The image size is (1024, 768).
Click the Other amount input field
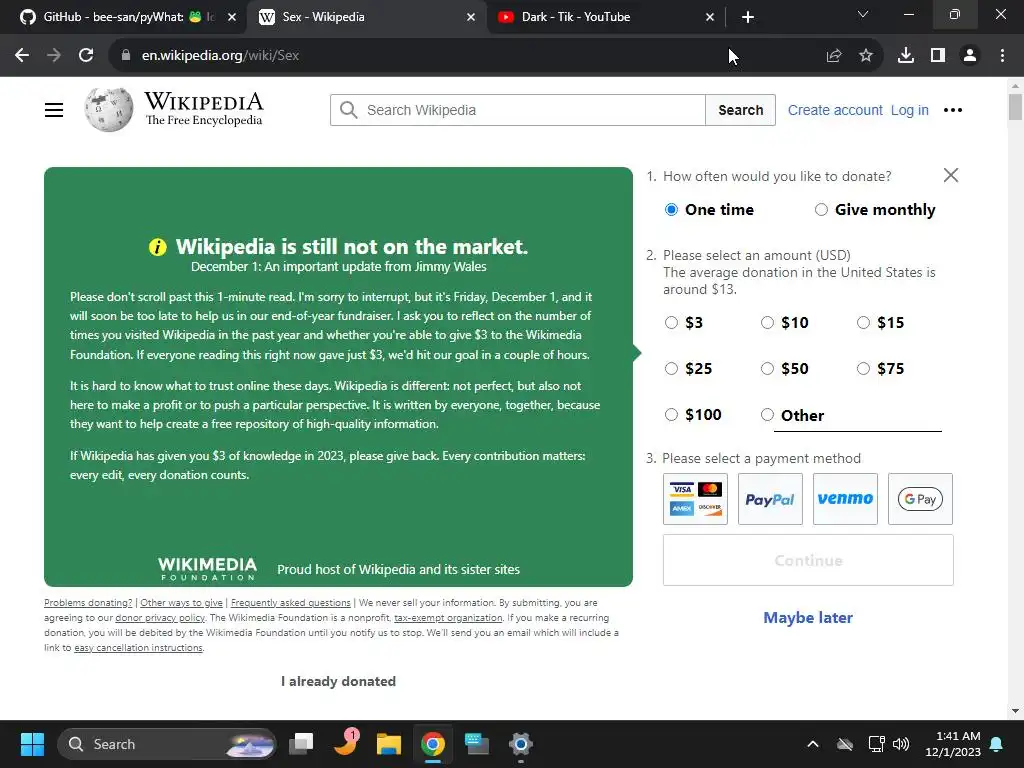pyautogui.click(x=857, y=416)
